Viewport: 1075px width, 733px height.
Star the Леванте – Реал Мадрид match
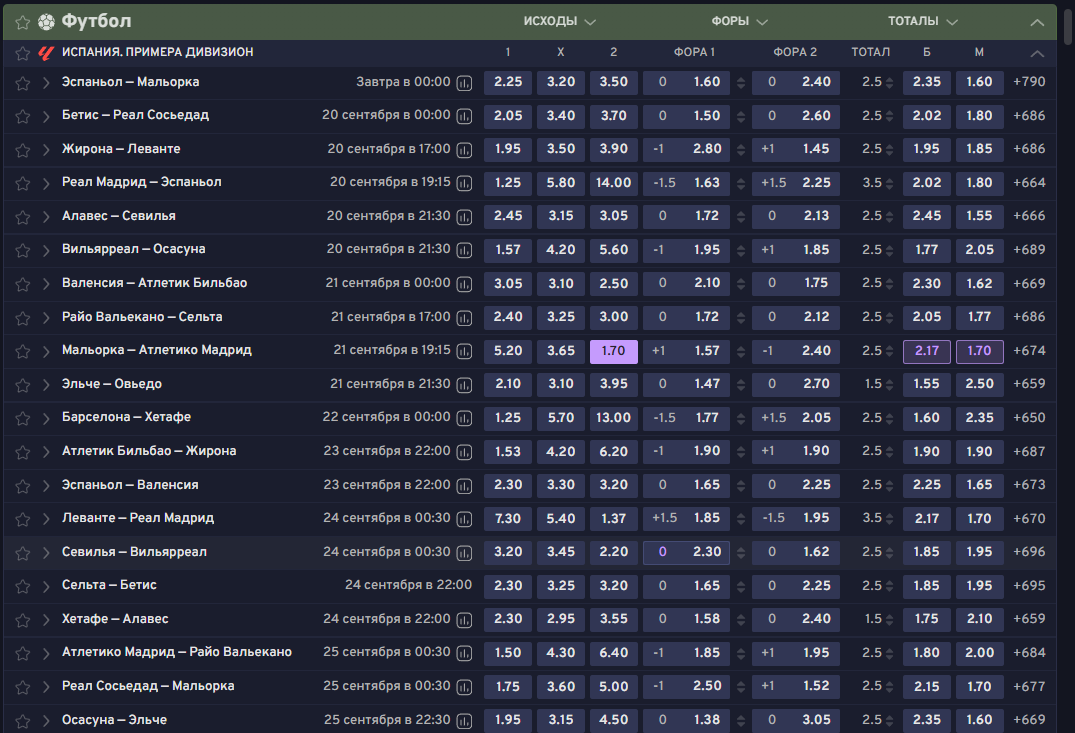(x=23, y=520)
